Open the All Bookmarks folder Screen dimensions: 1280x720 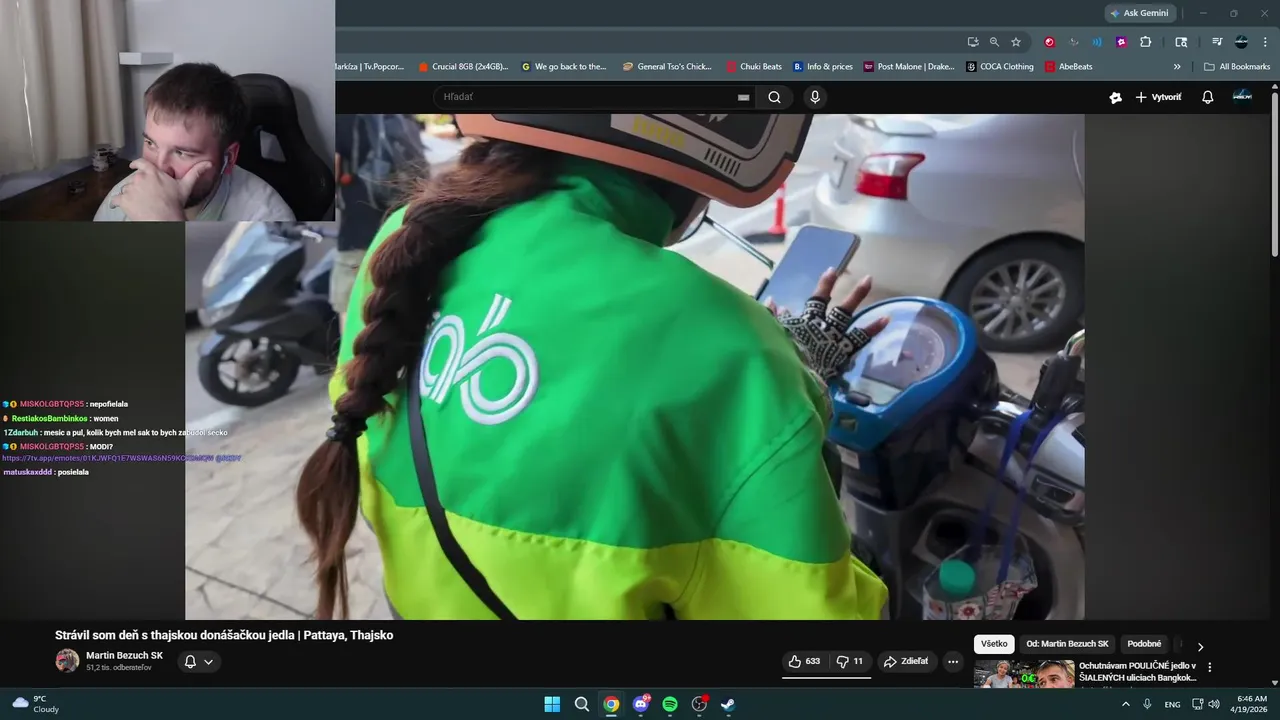click(x=1237, y=67)
